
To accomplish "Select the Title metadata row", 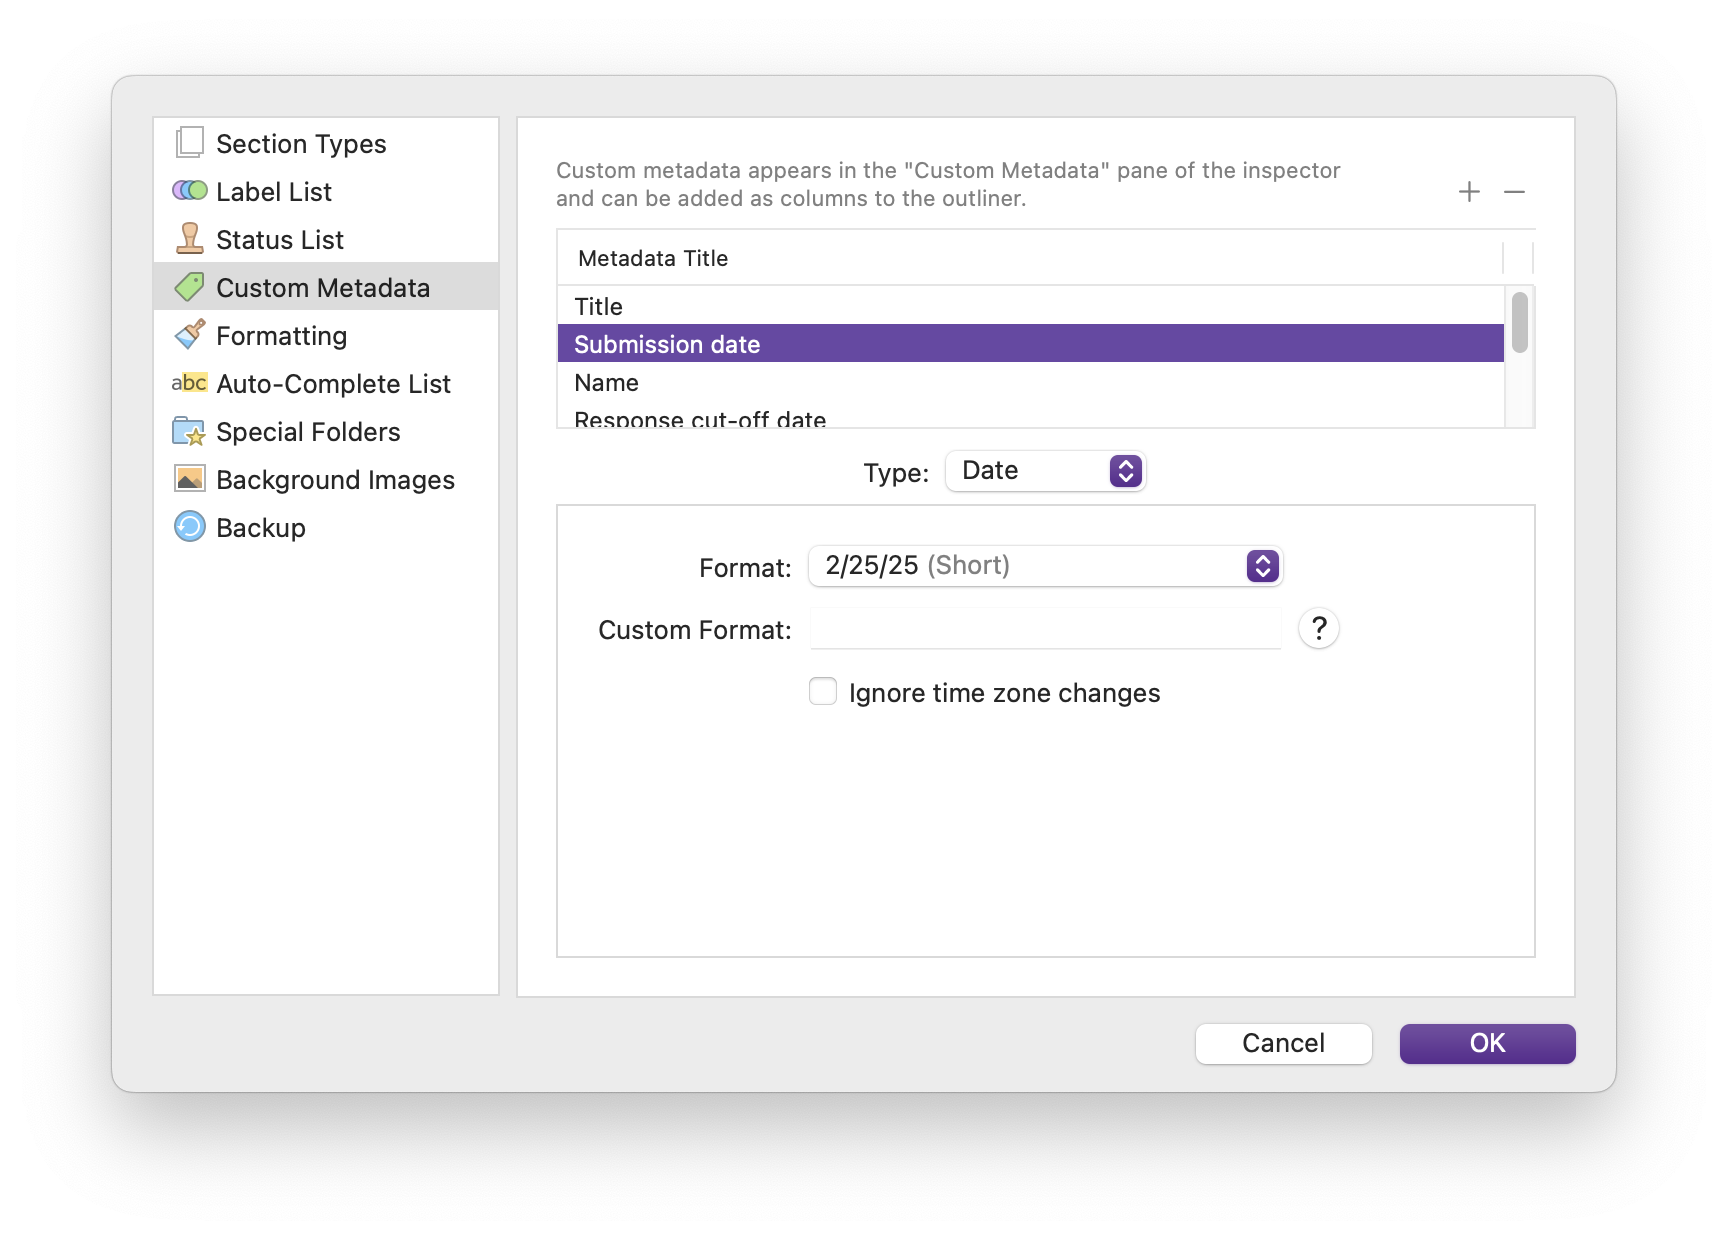I will click(1030, 306).
